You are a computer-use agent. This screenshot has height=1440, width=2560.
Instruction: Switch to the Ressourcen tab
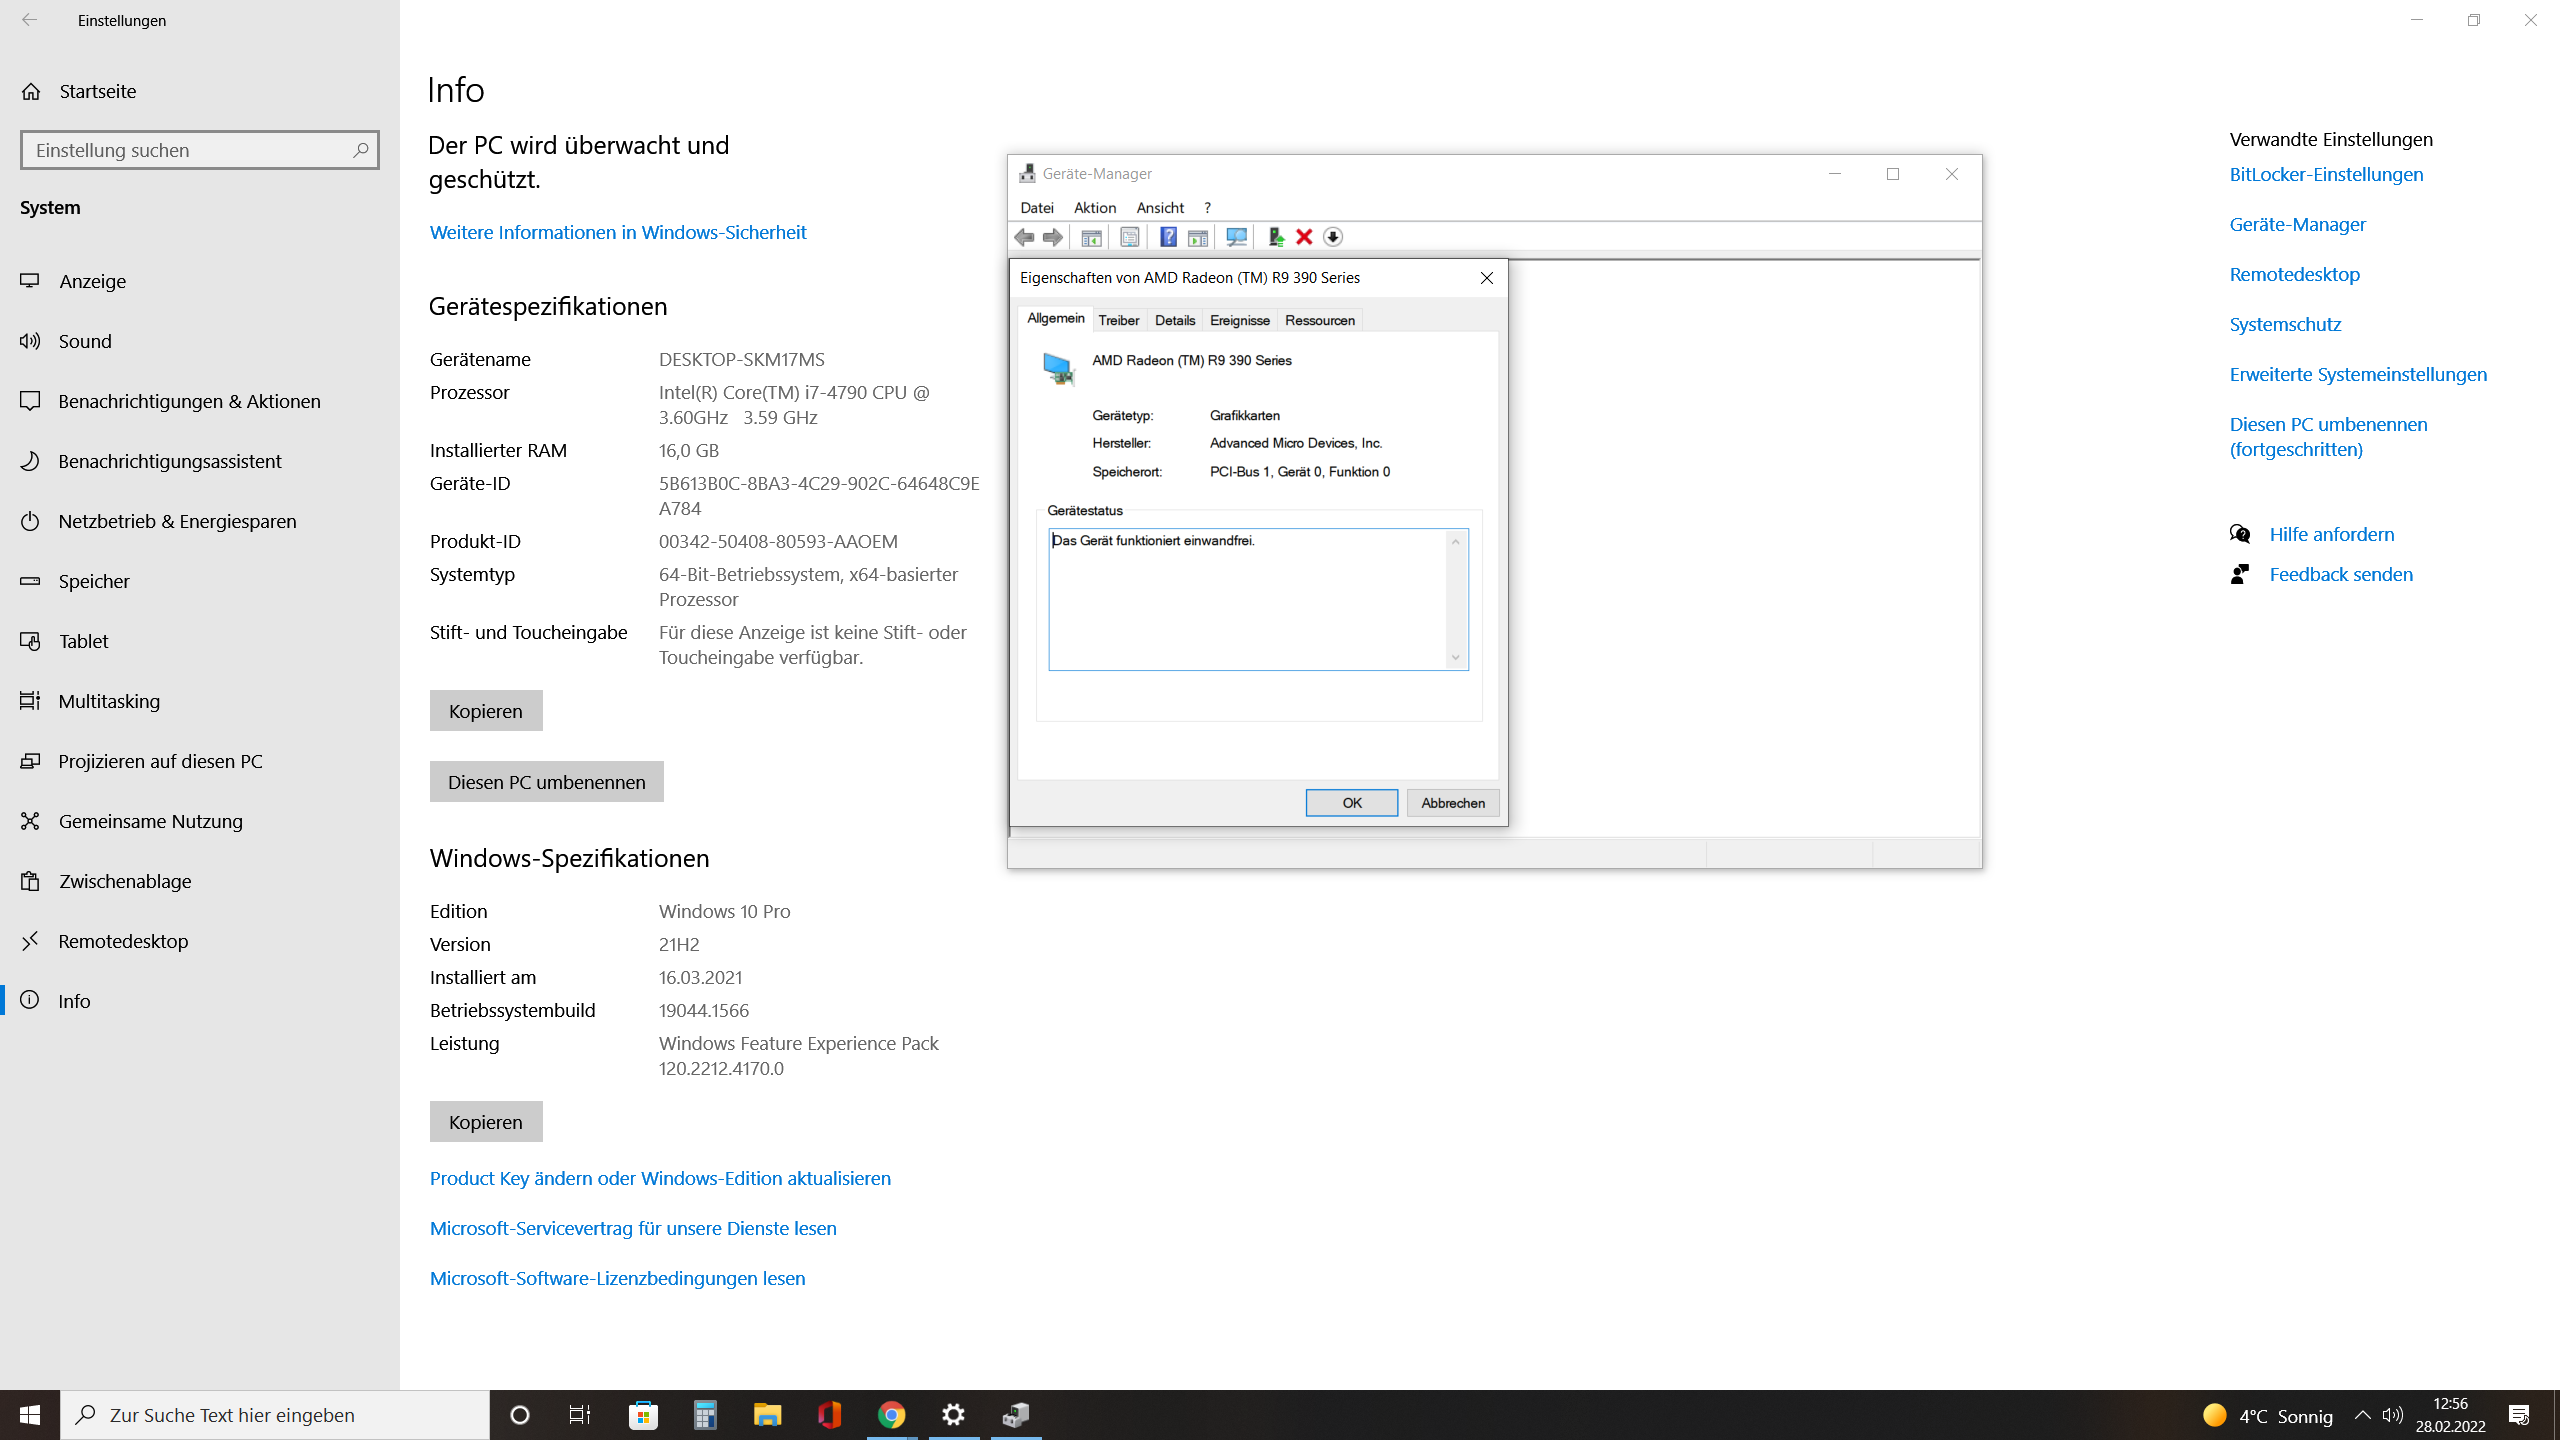[1319, 320]
